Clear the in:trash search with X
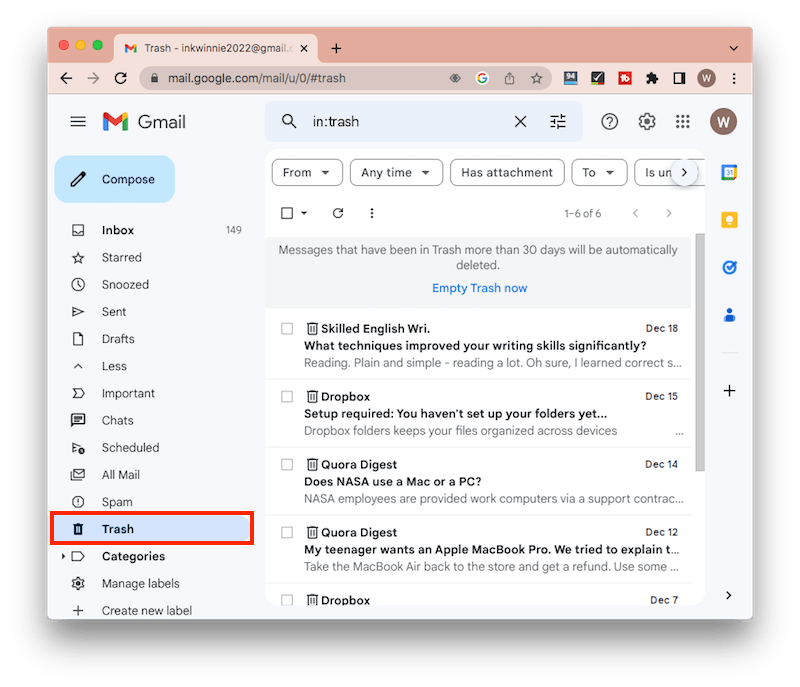Screen dimensions: 800x687 pyautogui.click(x=520, y=121)
